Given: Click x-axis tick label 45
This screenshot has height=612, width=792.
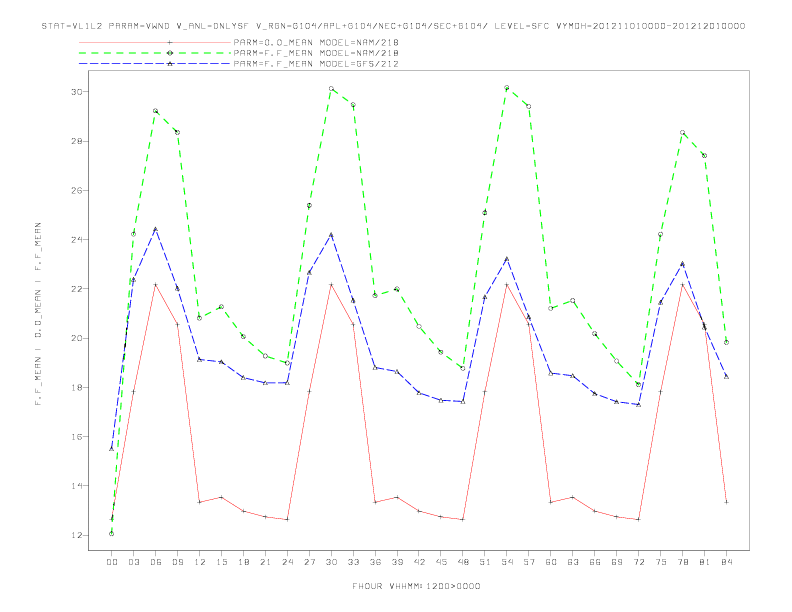Looking at the screenshot, I should (441, 562).
